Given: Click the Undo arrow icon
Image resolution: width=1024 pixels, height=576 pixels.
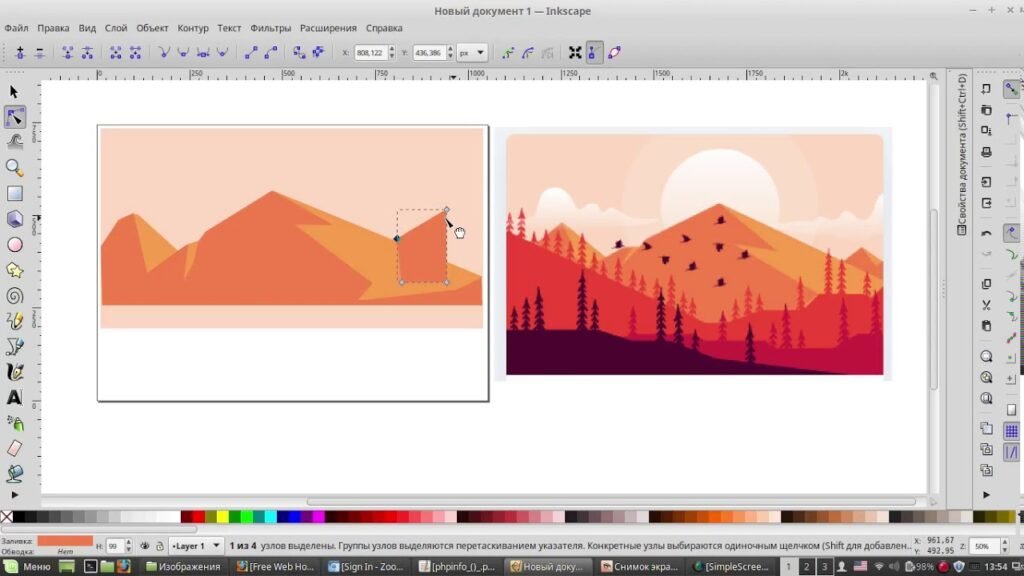Looking at the screenshot, I should 986,233.
